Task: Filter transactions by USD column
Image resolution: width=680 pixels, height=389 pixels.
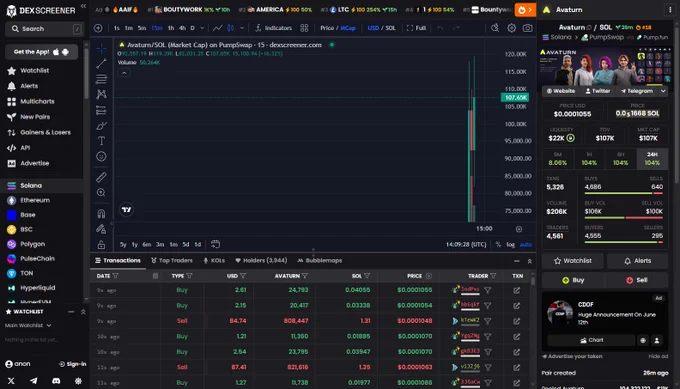Action: click(243, 276)
